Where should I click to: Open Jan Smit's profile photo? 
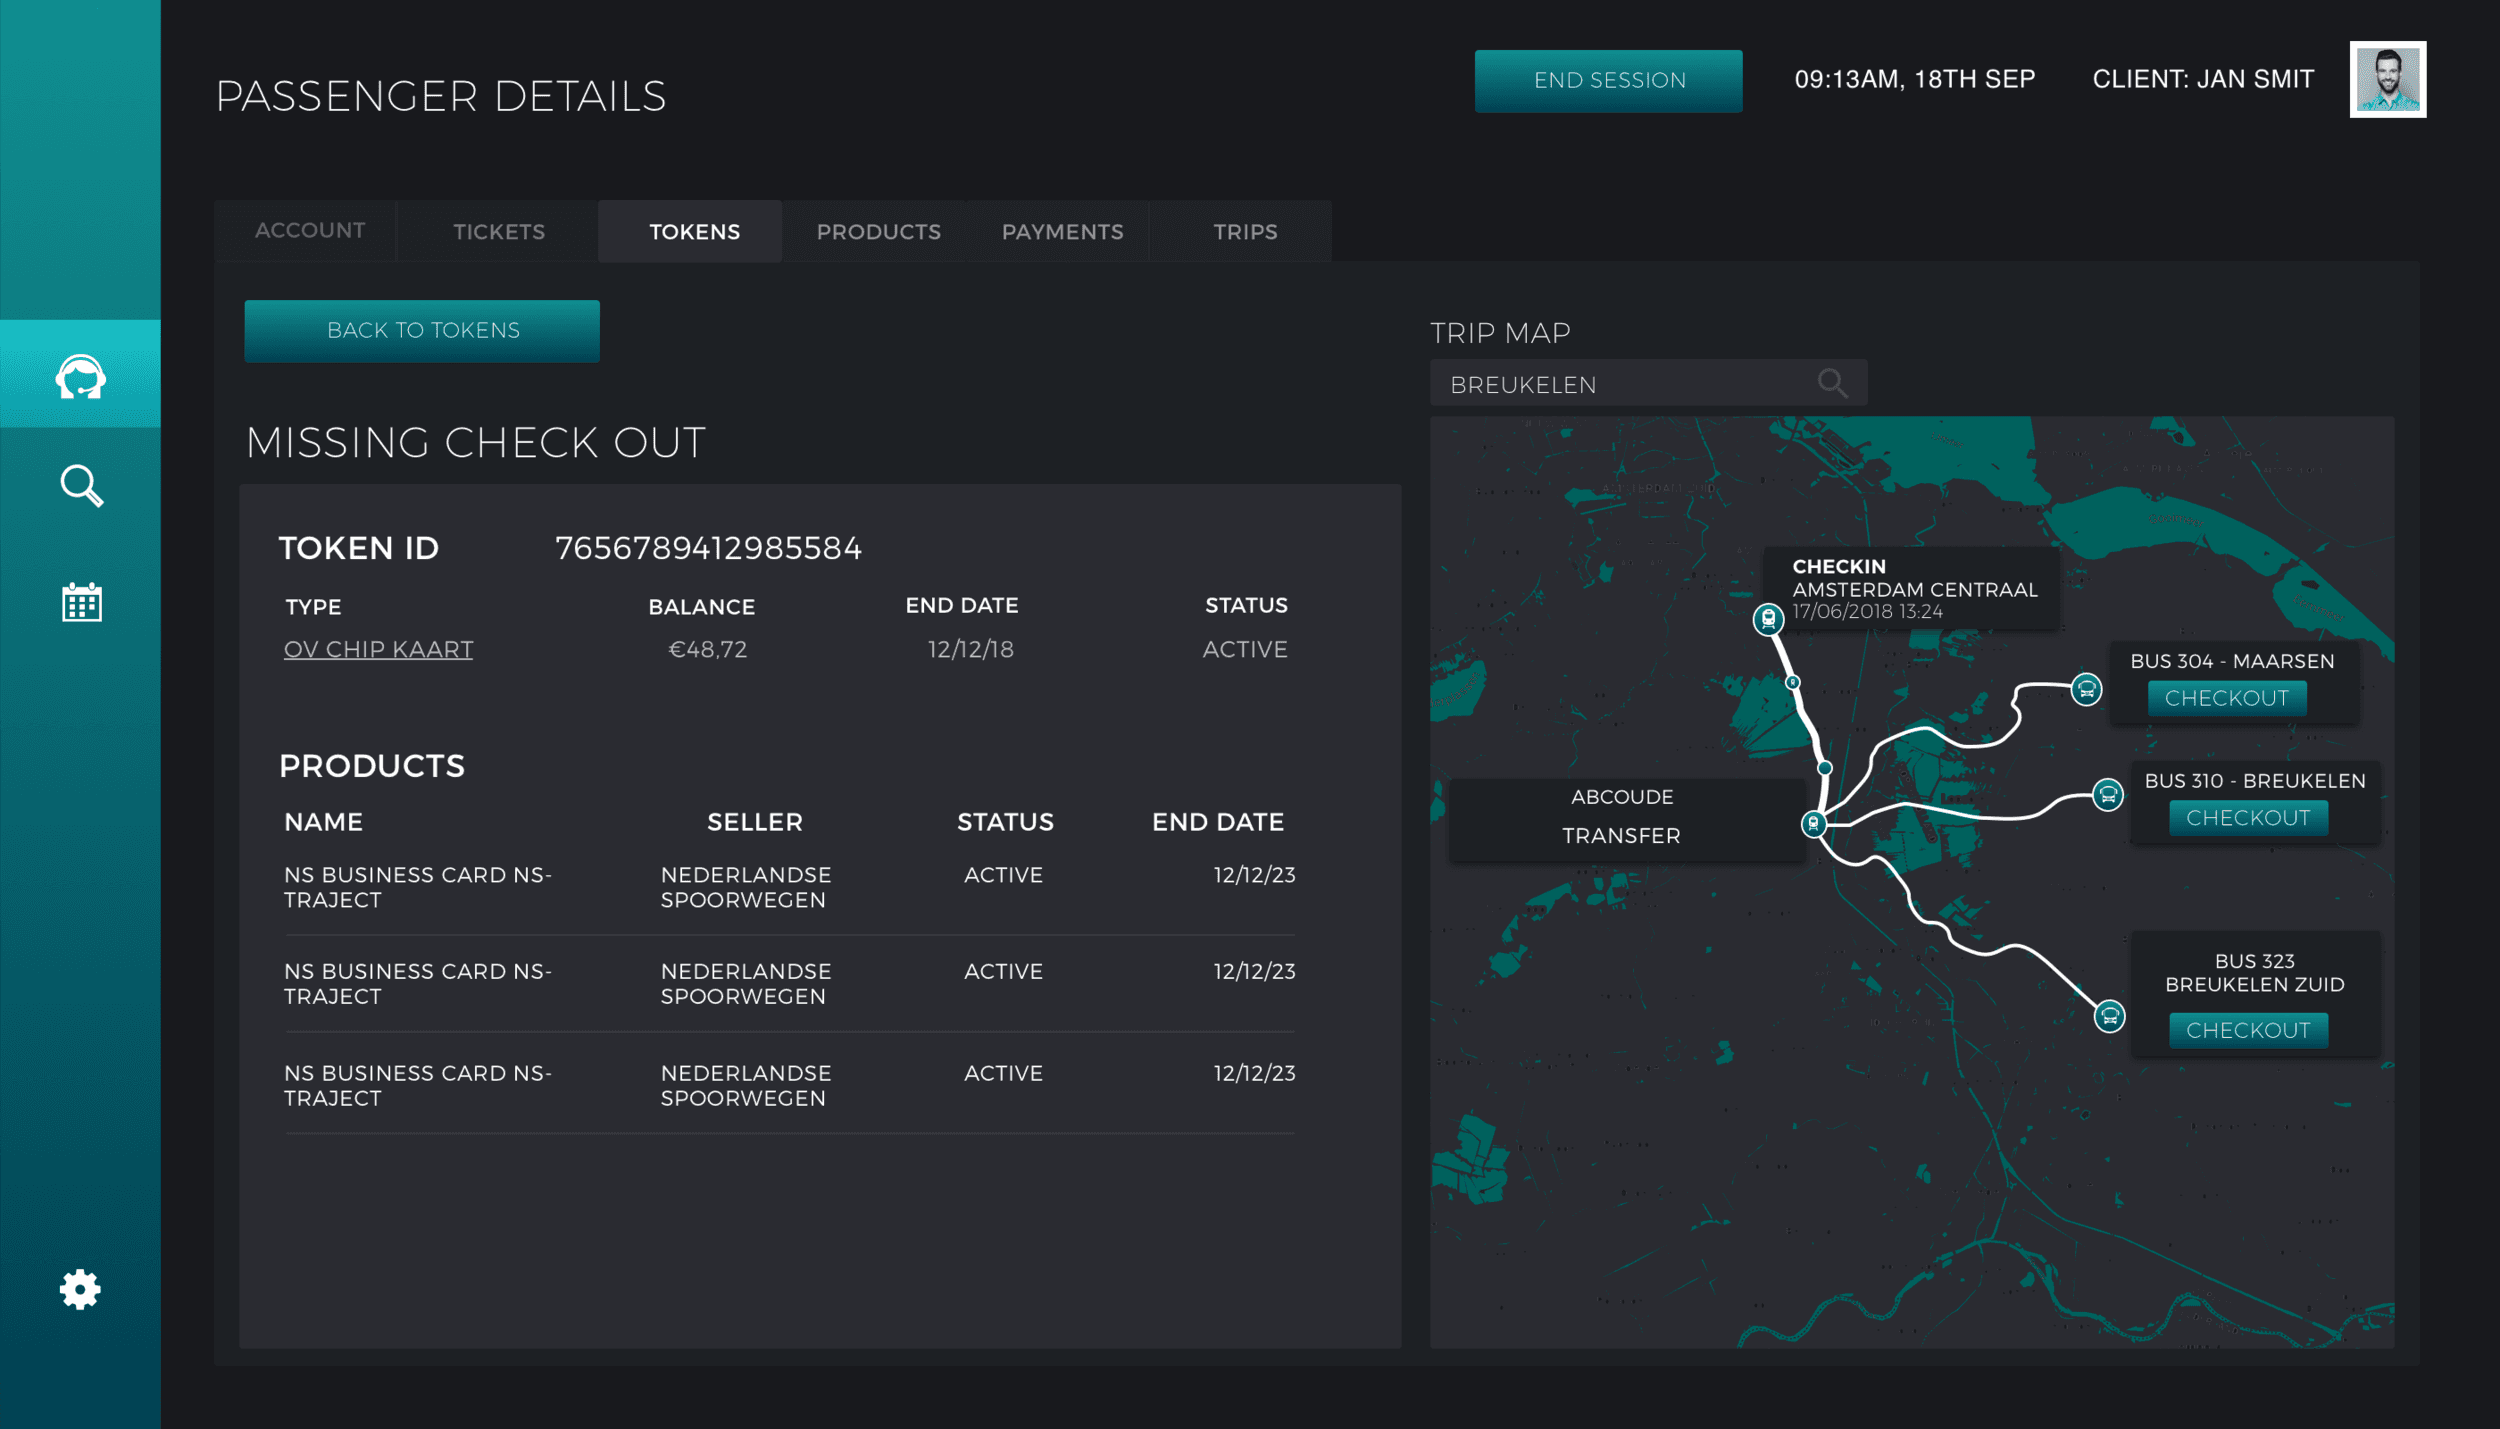click(2387, 79)
